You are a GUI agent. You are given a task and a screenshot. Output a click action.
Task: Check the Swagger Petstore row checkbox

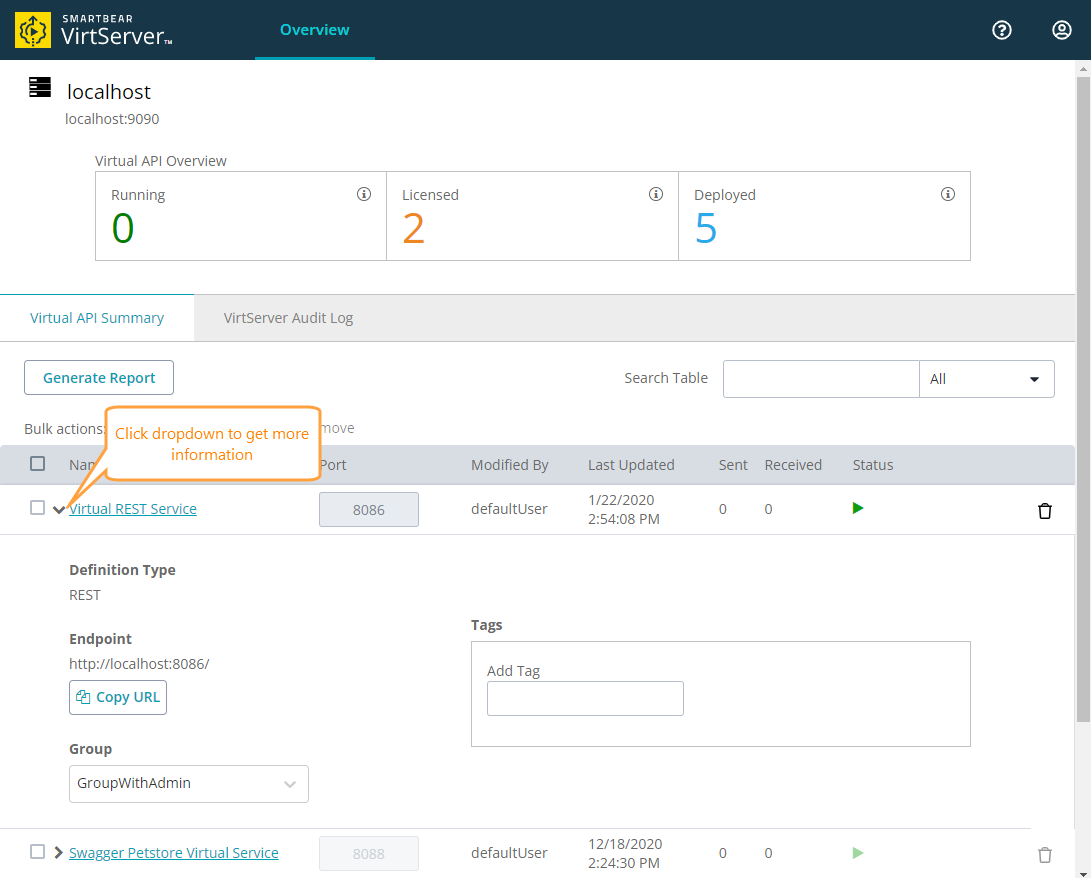[x=37, y=851]
